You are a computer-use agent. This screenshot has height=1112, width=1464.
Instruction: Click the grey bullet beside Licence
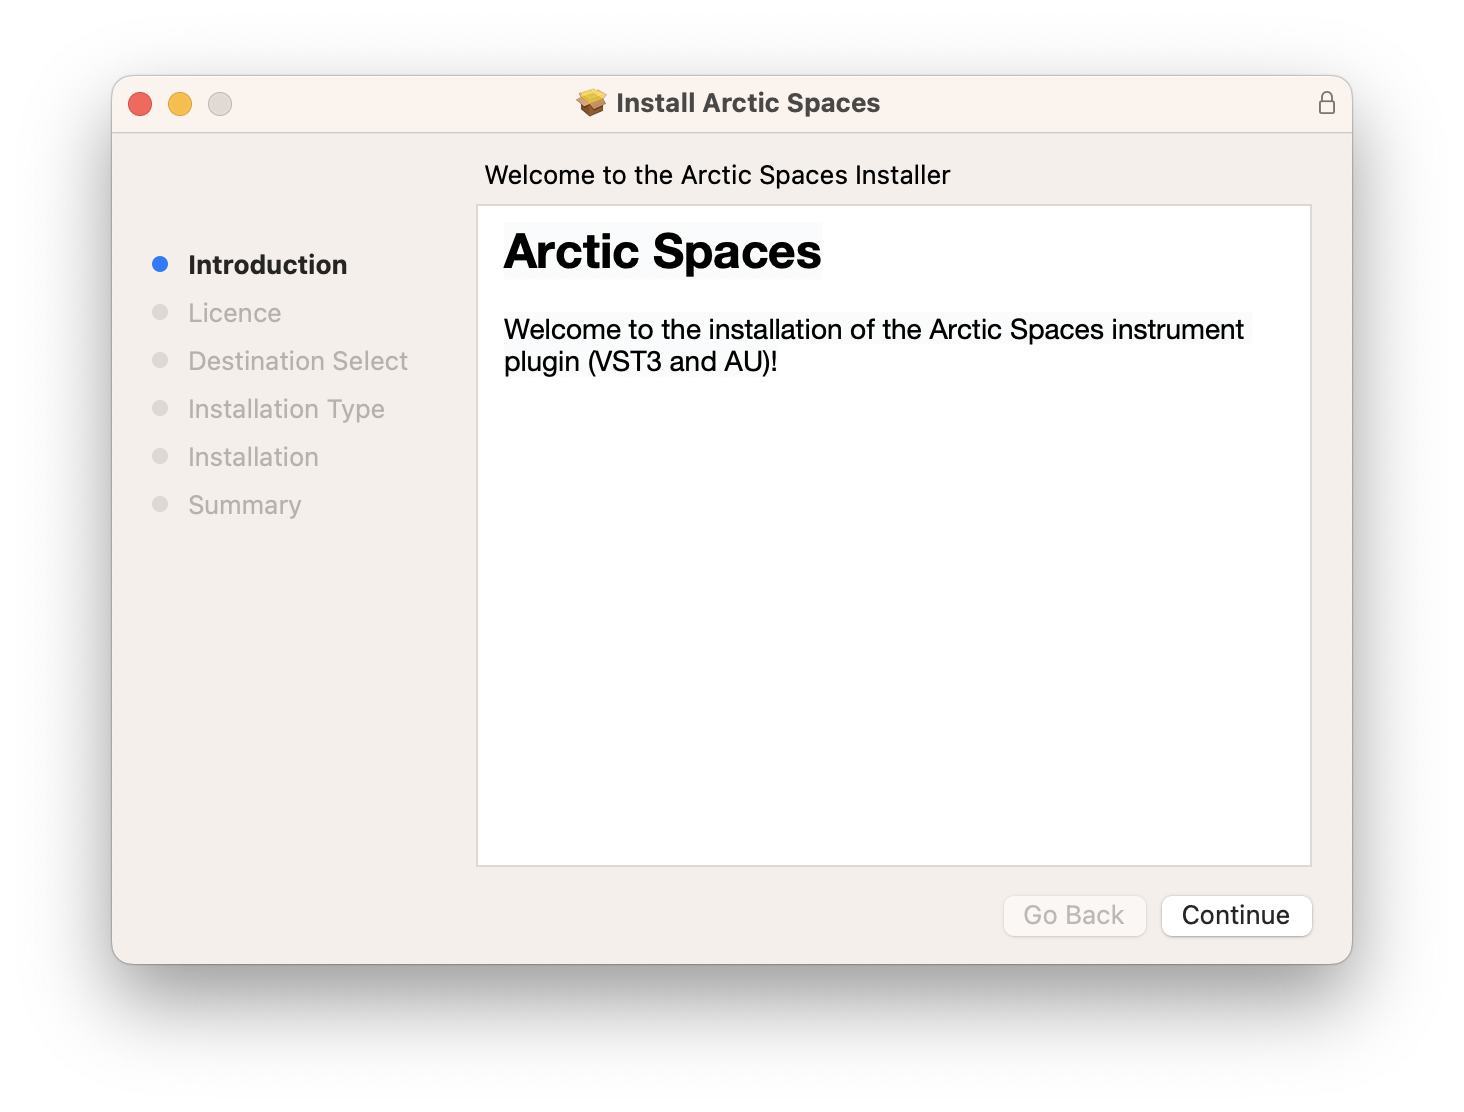click(160, 312)
